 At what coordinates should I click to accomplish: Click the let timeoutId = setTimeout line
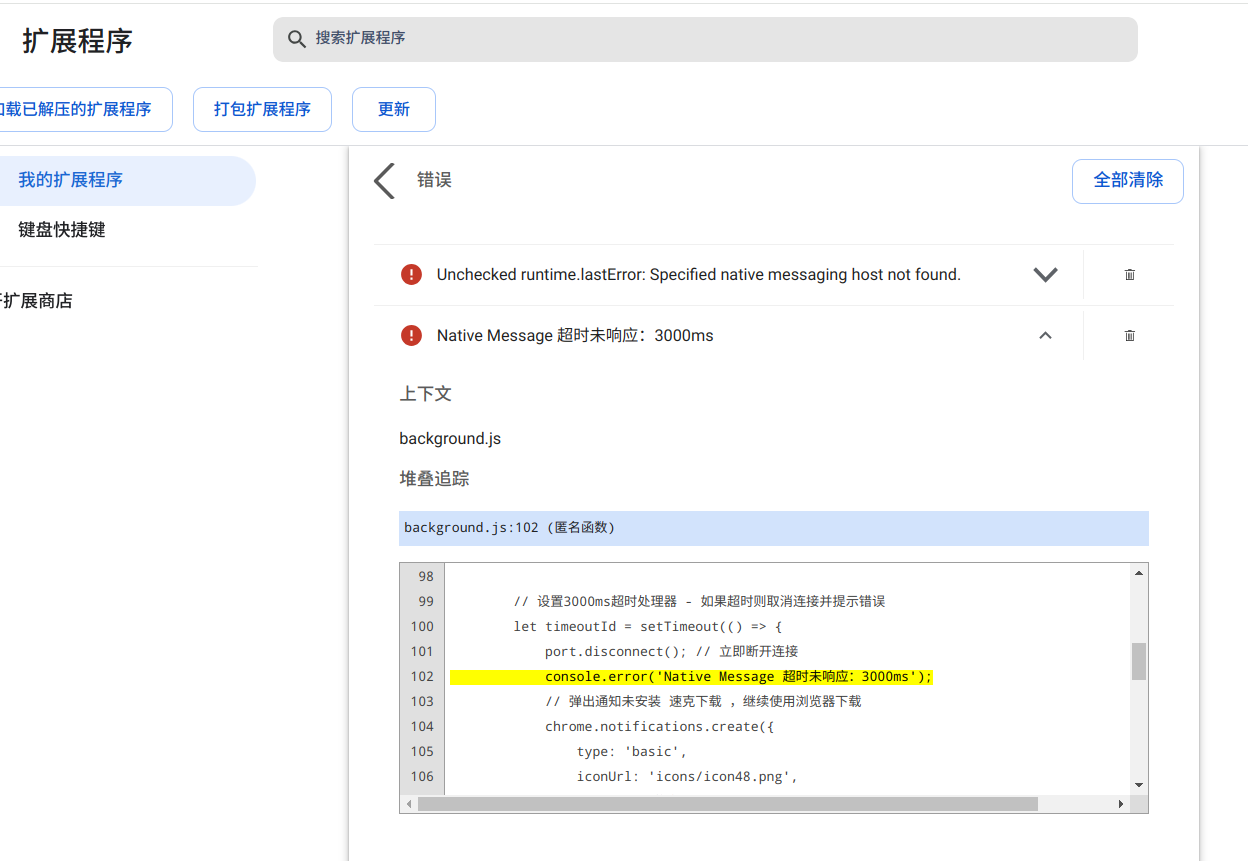click(648, 627)
